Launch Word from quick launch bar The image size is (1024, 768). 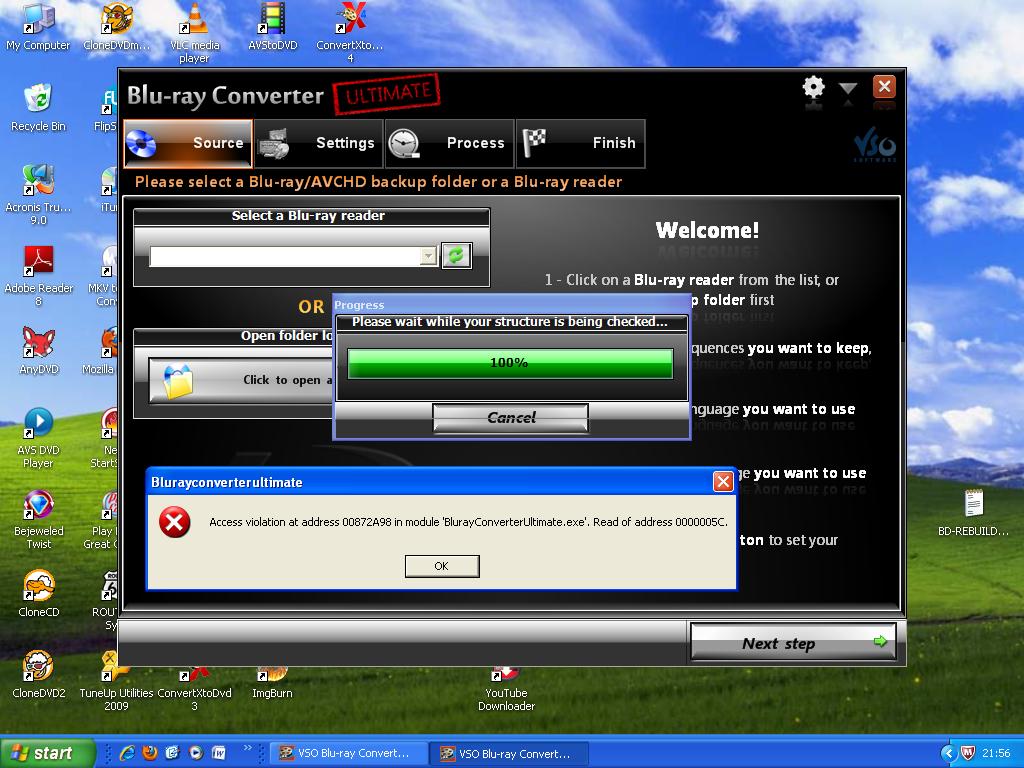218,753
